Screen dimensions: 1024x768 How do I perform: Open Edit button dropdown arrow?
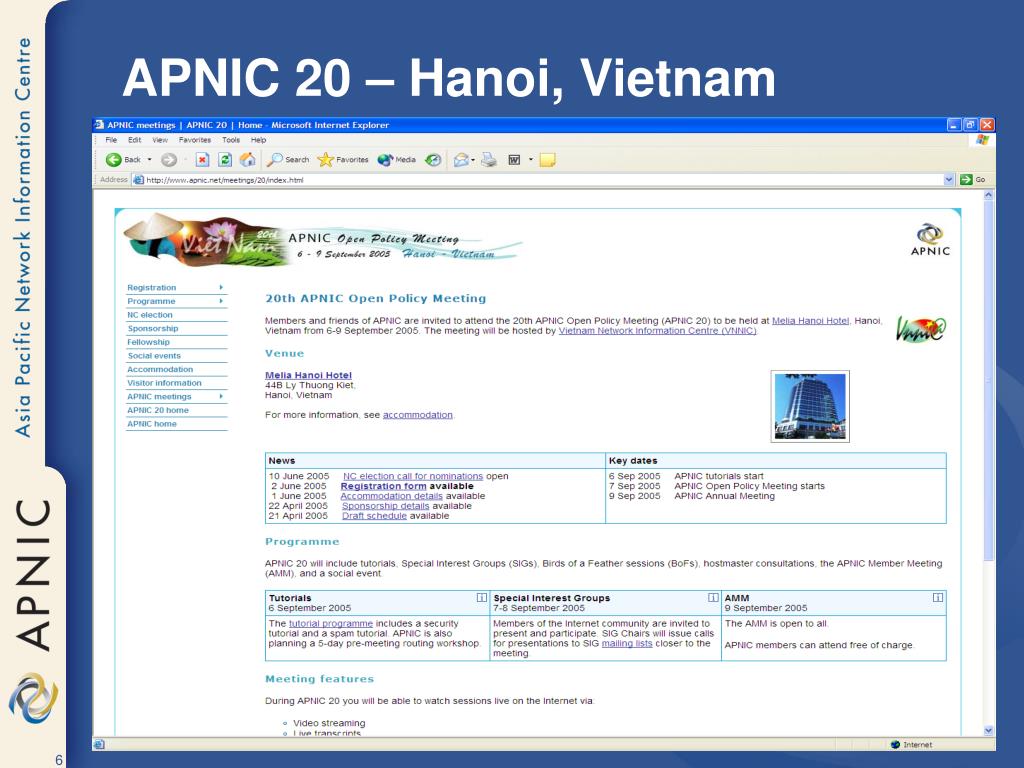tap(530, 159)
